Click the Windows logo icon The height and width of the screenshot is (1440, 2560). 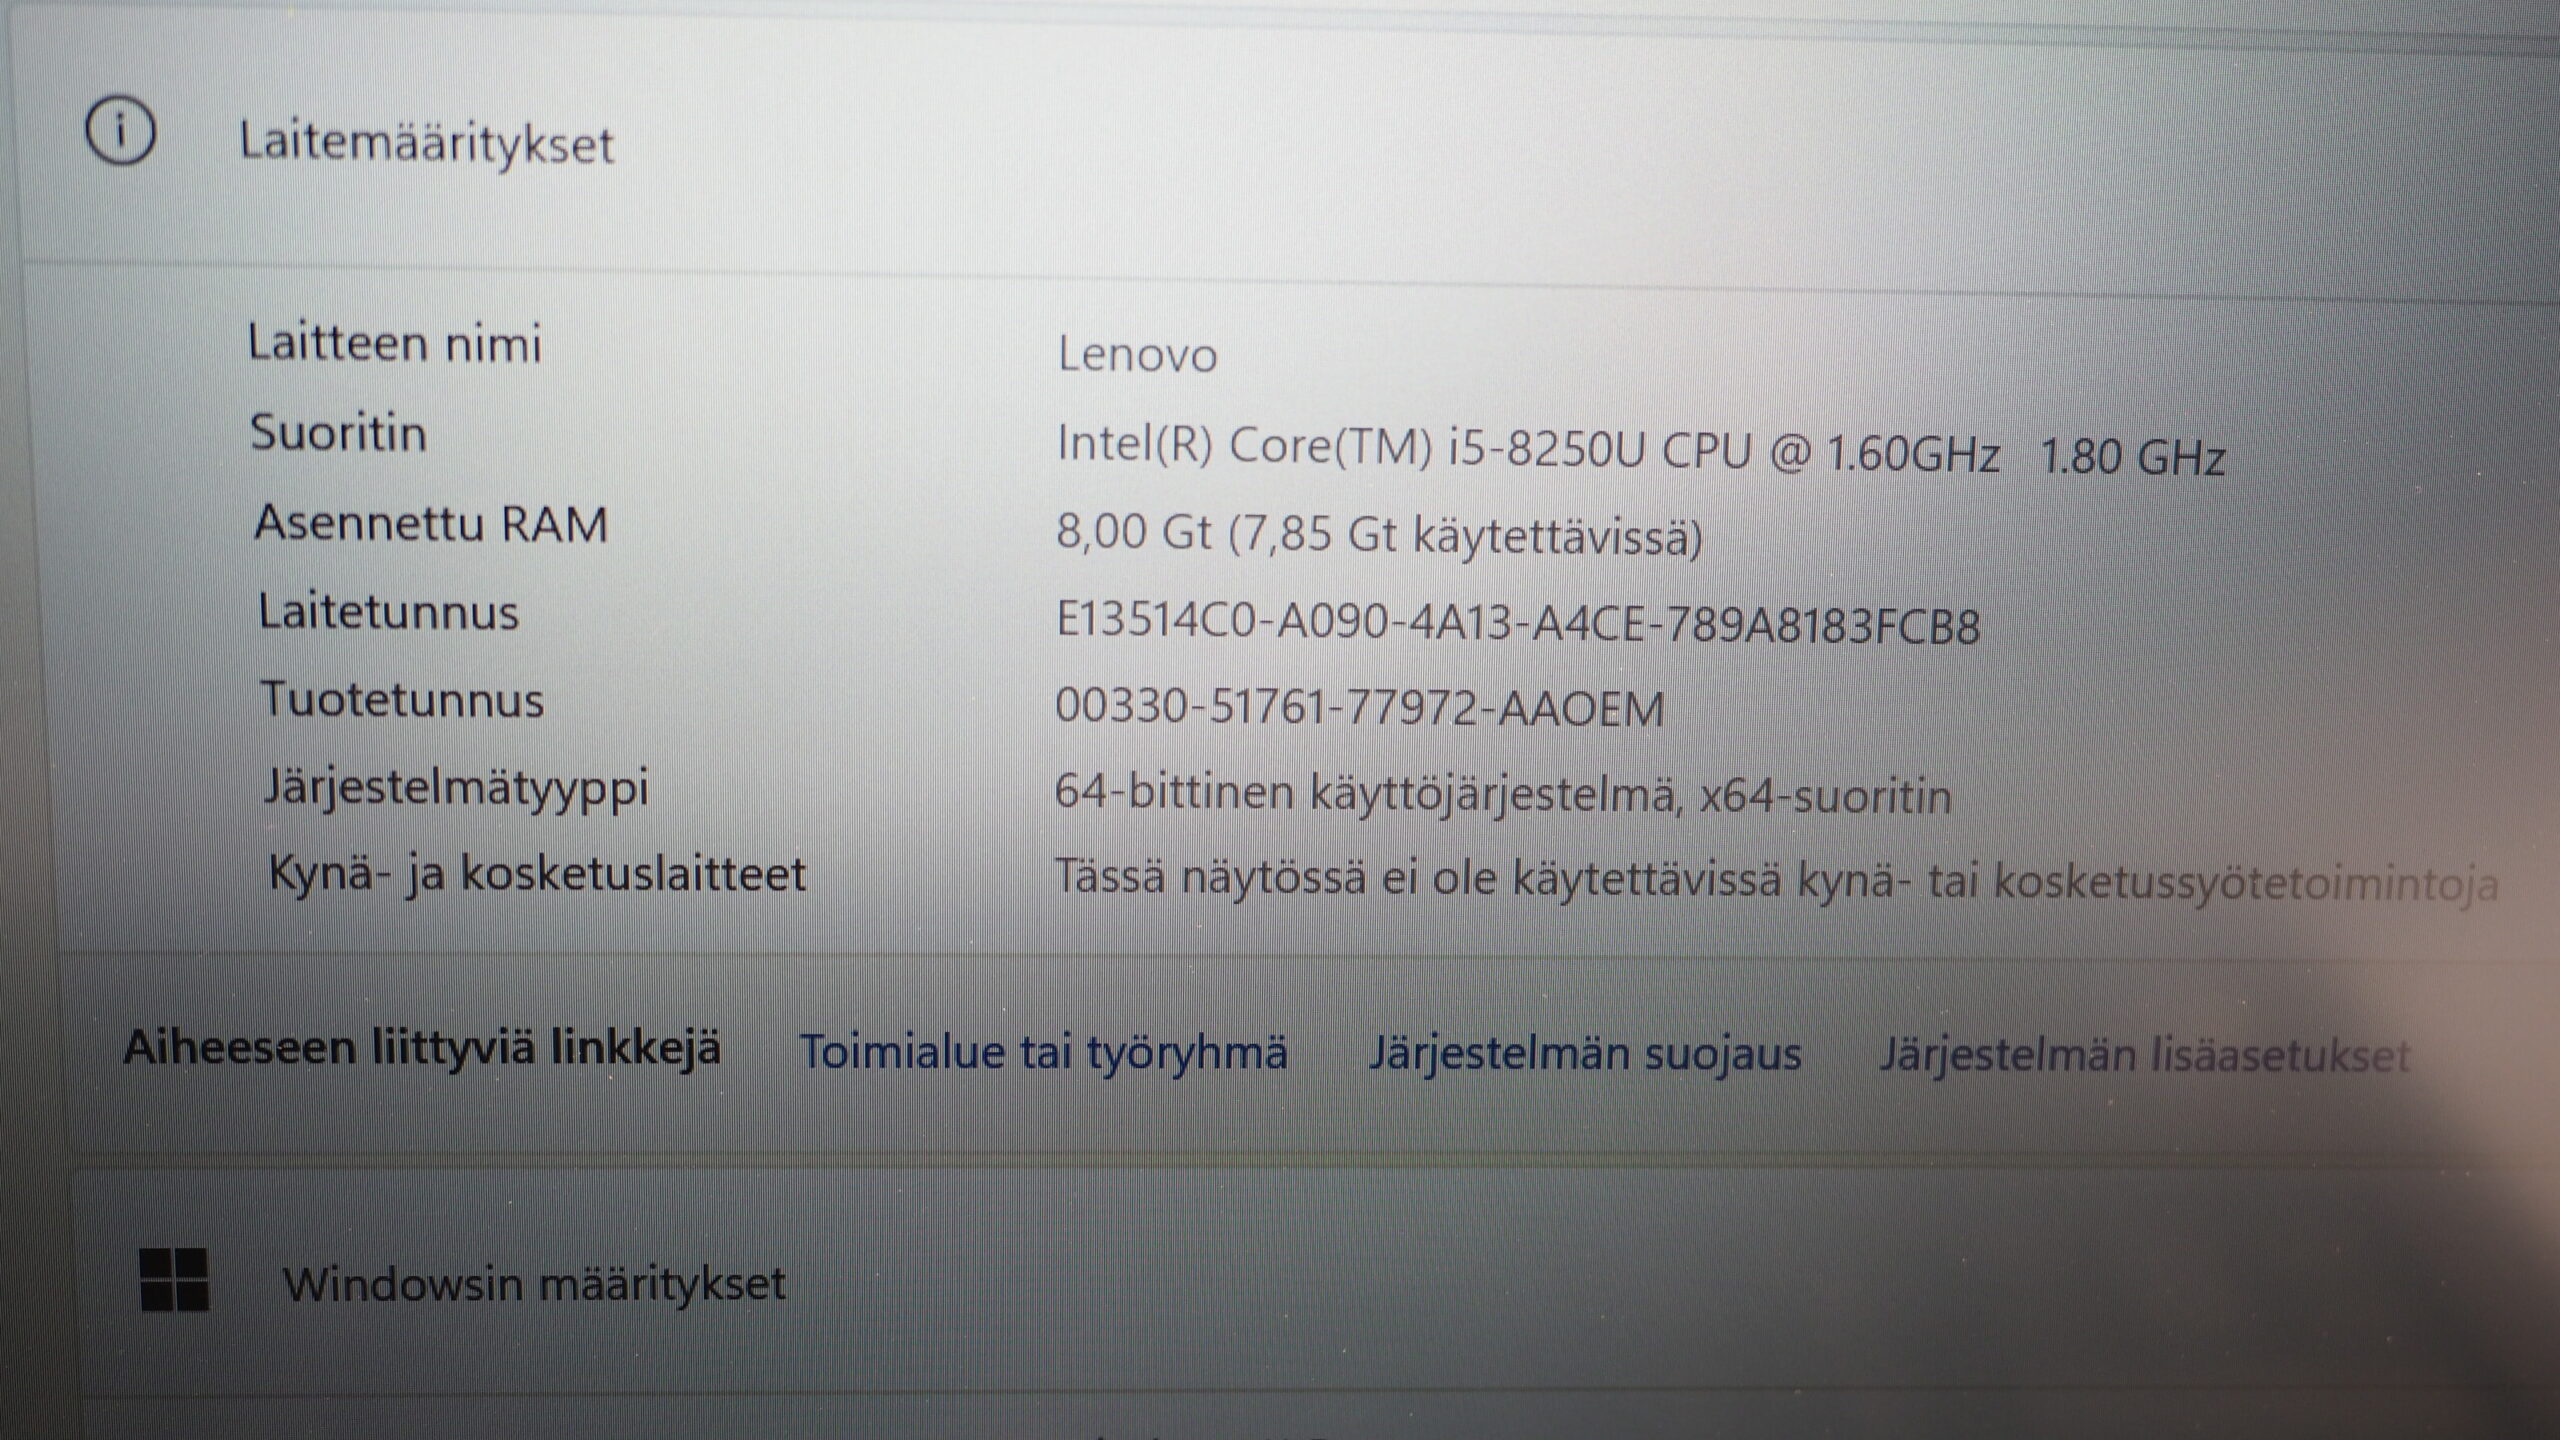point(174,1279)
